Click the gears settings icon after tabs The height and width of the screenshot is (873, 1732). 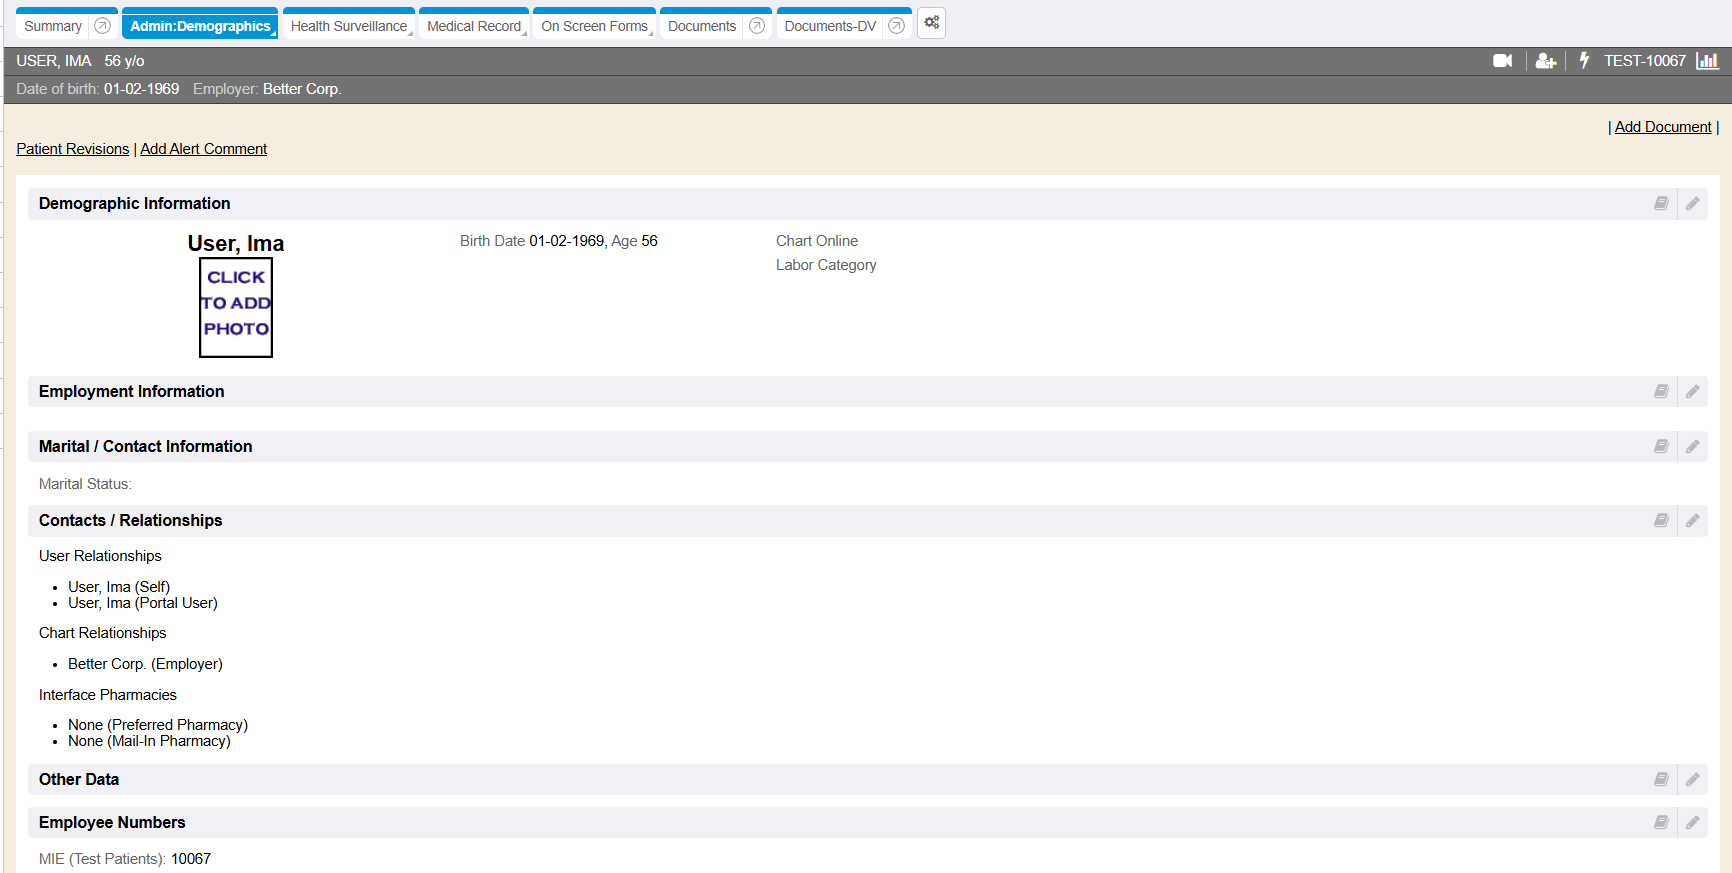coord(931,23)
